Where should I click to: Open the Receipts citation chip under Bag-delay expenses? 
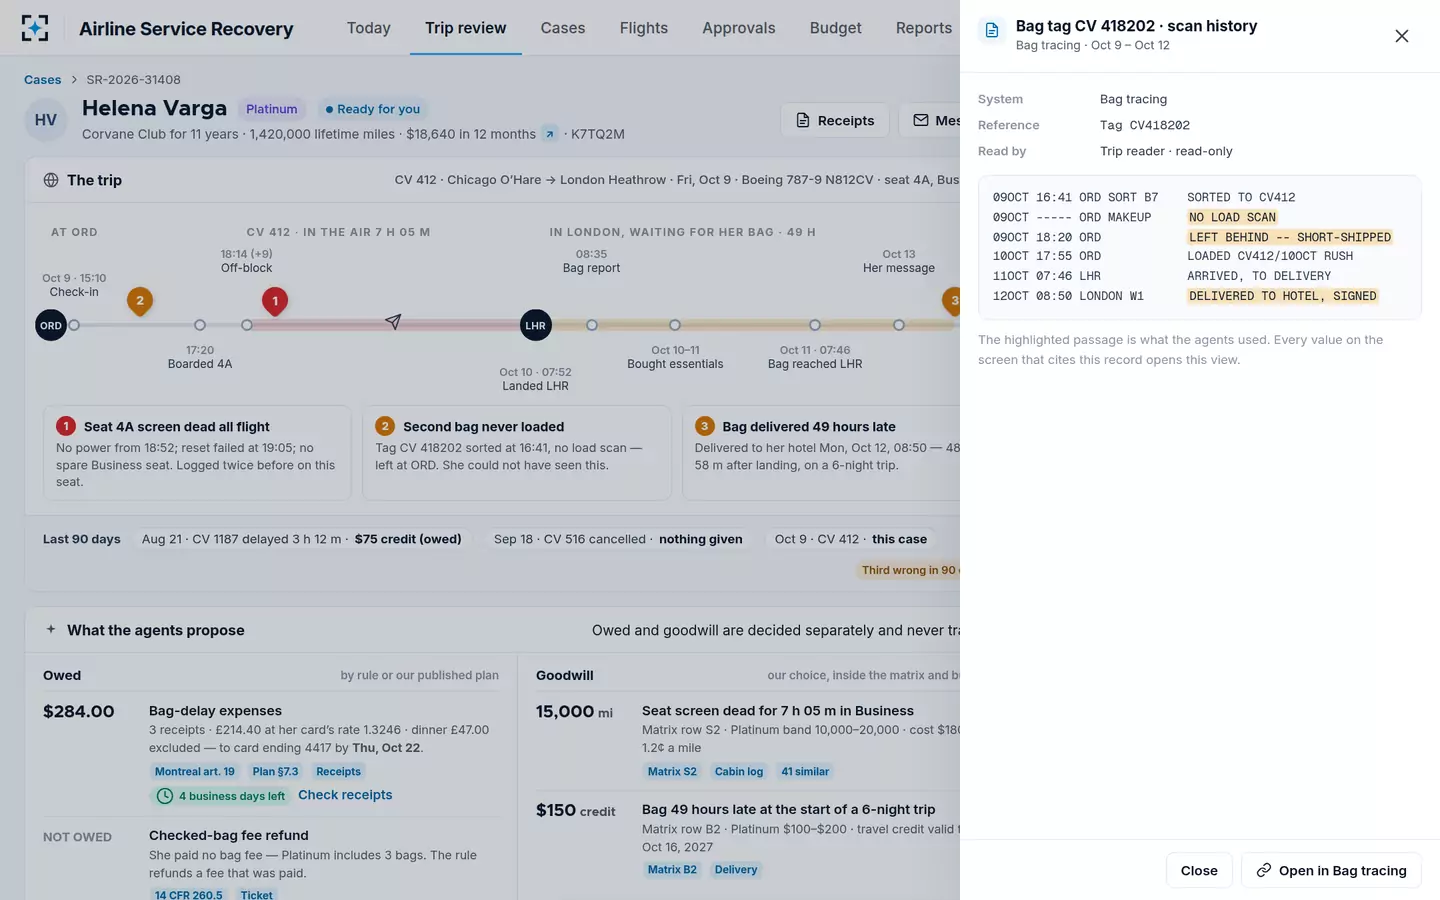339,772
